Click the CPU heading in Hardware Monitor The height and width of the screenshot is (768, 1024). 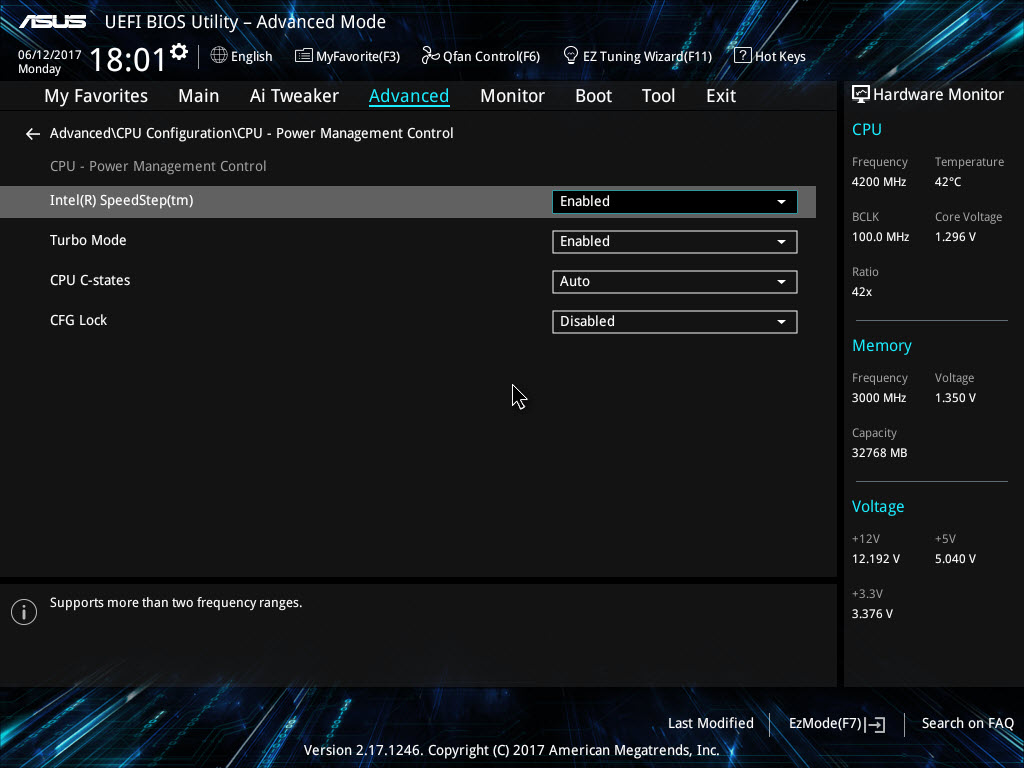click(x=867, y=129)
